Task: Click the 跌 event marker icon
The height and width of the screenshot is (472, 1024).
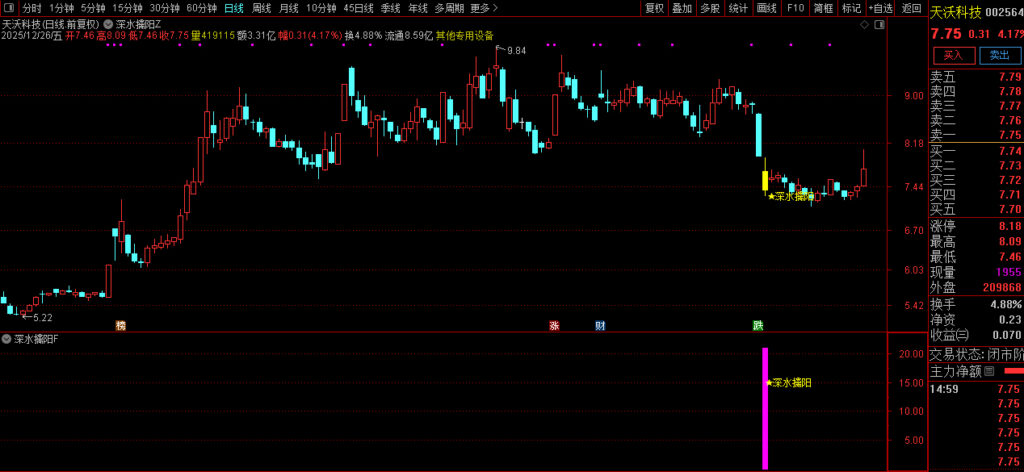Action: pyautogui.click(x=758, y=325)
